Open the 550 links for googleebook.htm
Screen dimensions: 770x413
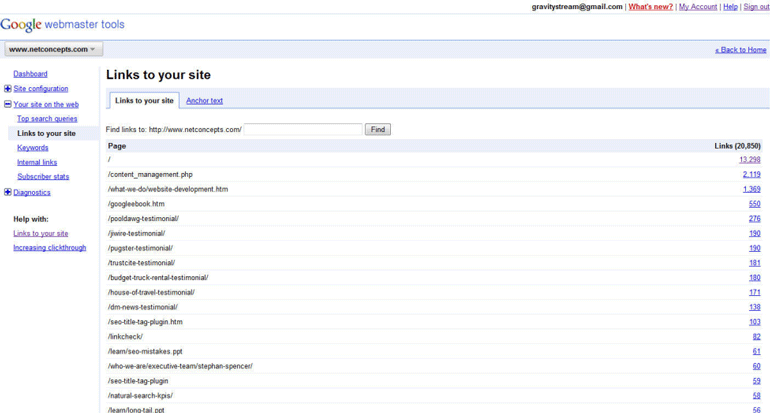pos(755,204)
